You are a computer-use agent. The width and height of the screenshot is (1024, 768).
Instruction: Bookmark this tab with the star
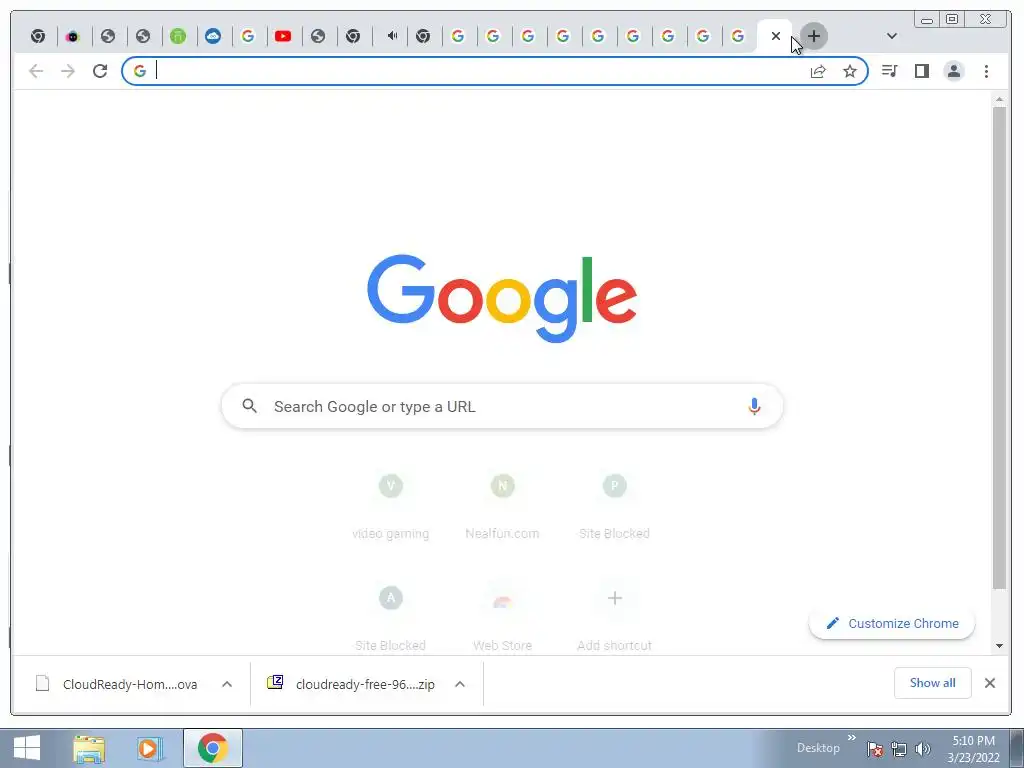(x=850, y=71)
